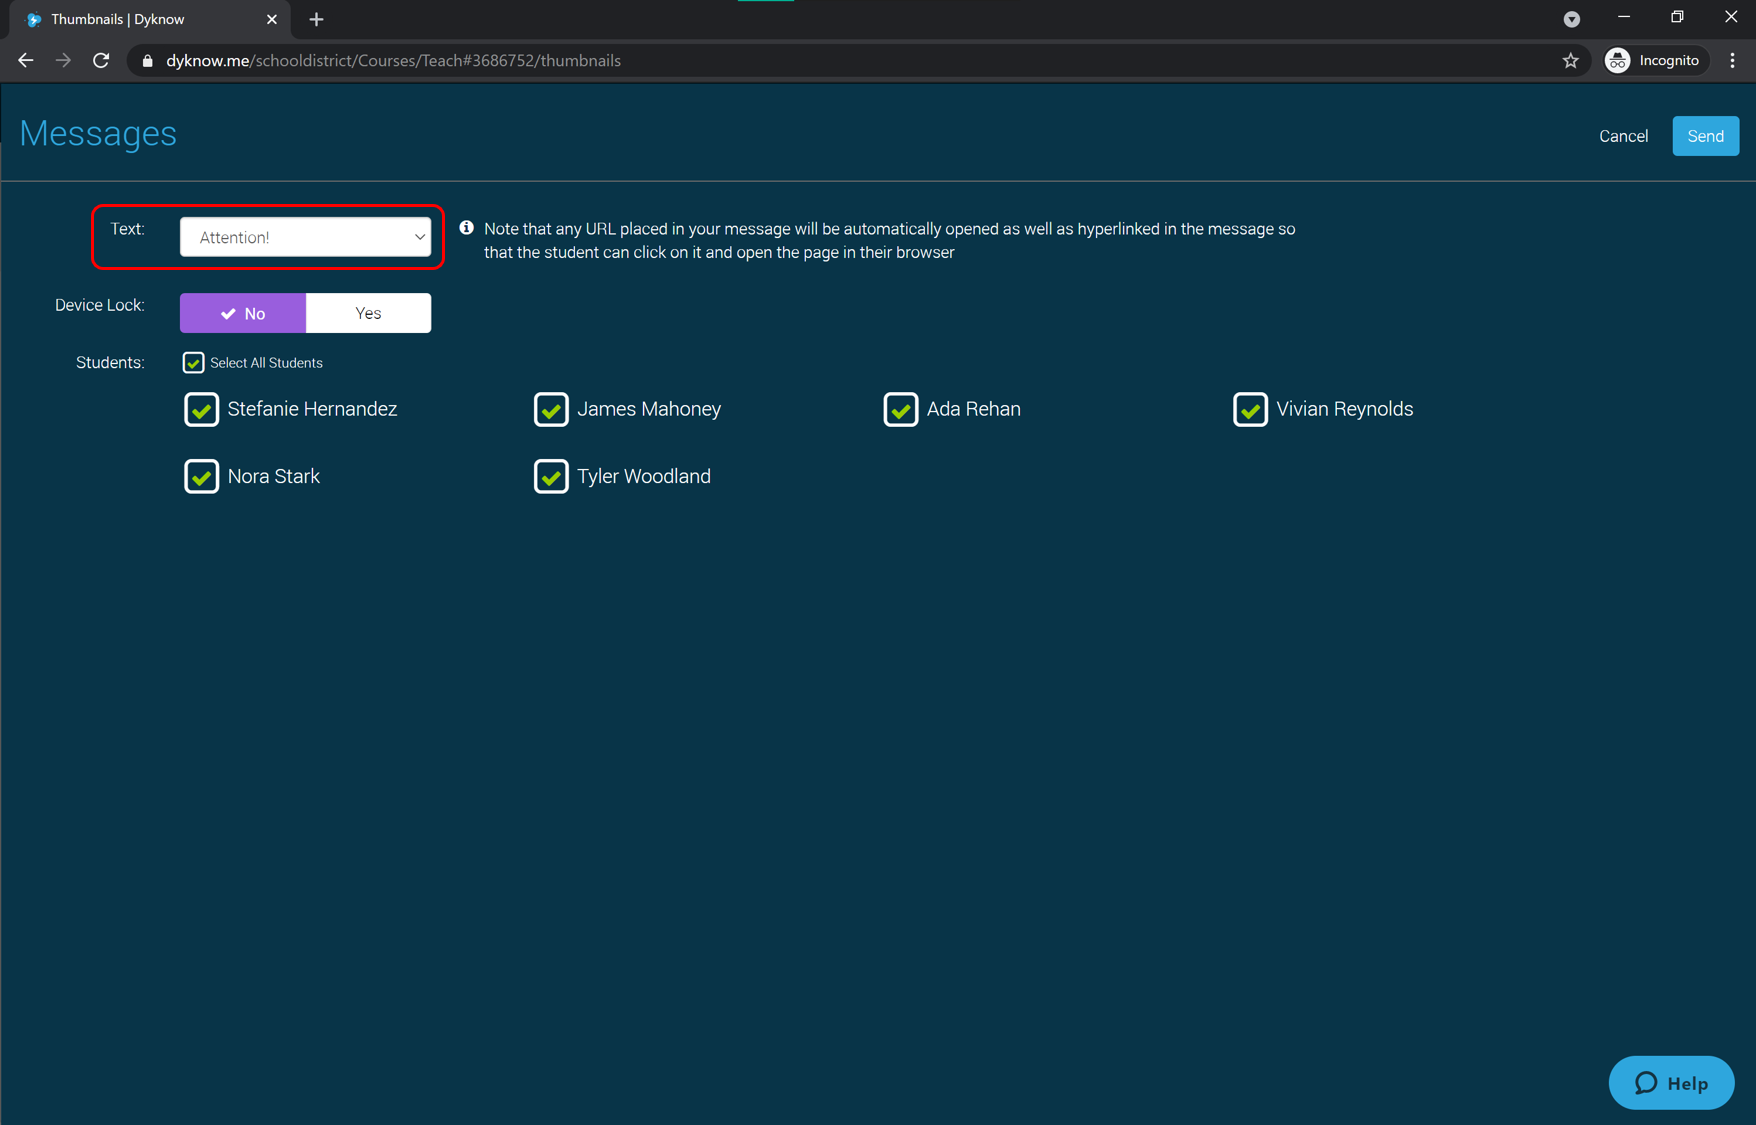This screenshot has height=1125, width=1756.
Task: Toggle the Ada Rehan checkbox
Action: tap(901, 409)
